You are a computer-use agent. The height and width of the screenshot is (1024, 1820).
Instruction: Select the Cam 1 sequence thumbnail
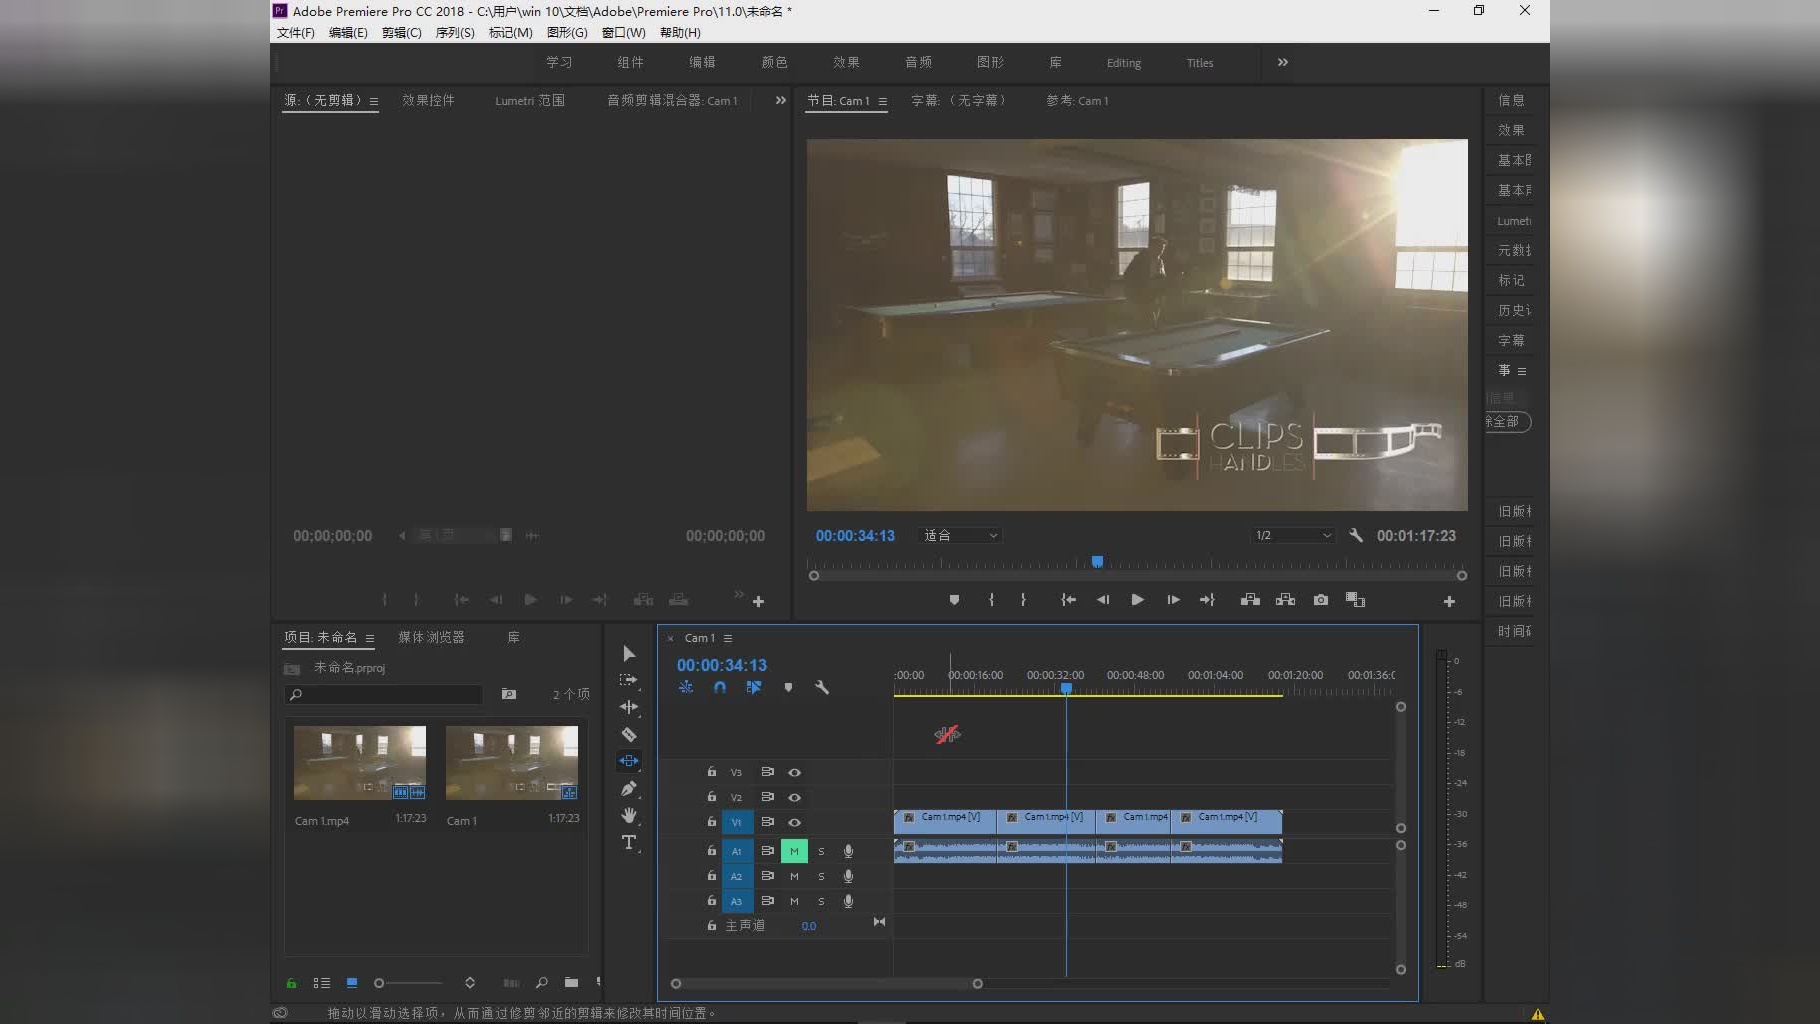[512, 762]
